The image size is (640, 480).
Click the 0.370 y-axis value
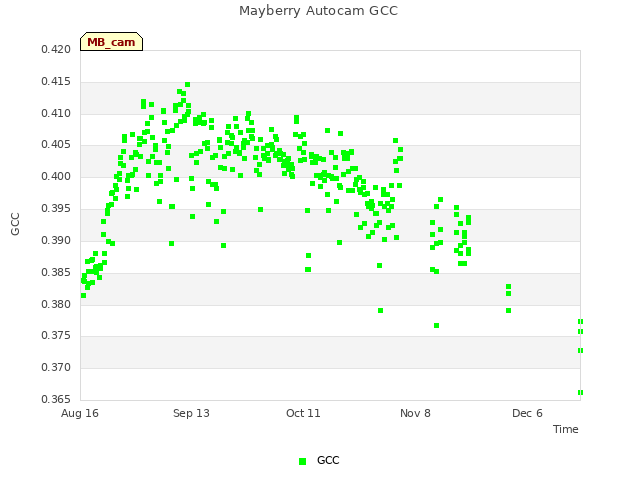[x=56, y=367]
